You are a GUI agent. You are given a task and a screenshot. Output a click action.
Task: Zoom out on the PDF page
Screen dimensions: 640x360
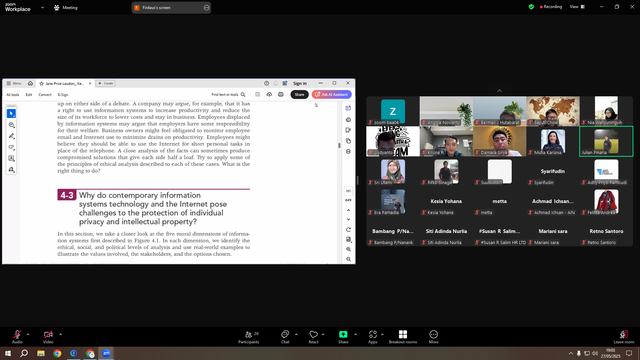(348, 259)
